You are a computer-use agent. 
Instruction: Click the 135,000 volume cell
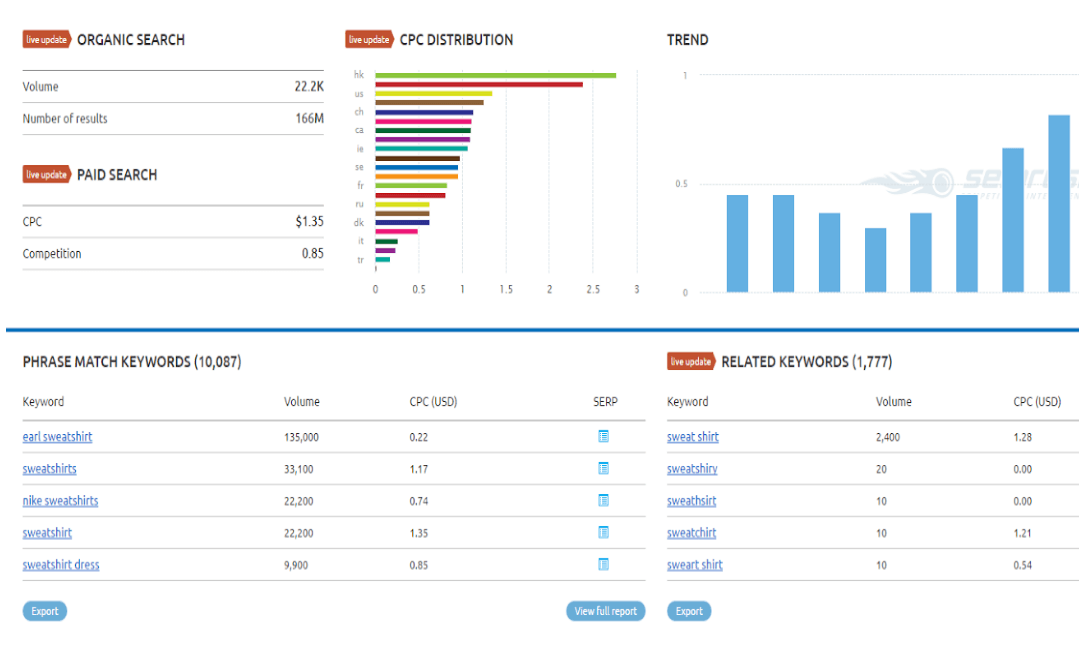301,437
